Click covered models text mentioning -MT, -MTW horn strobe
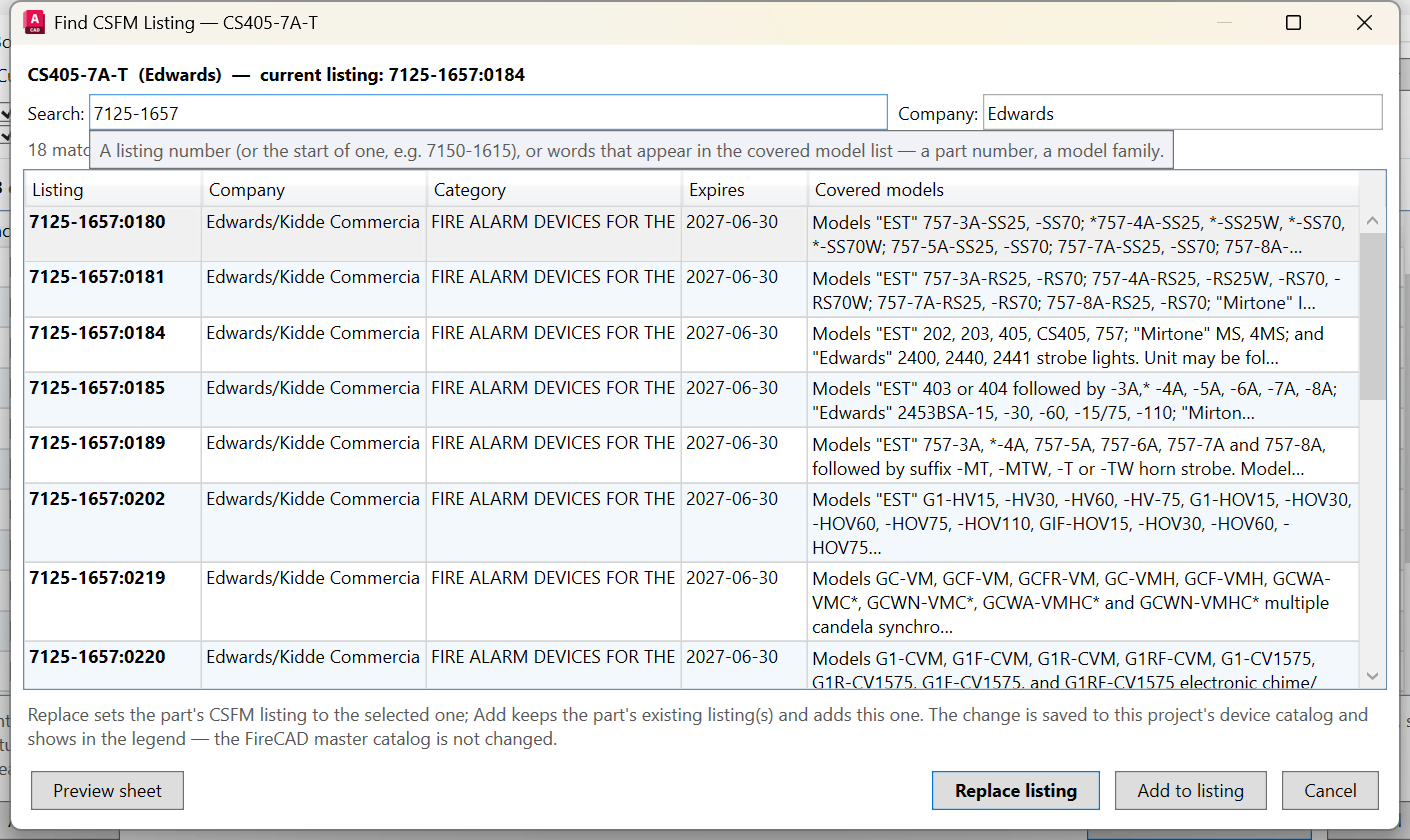 (1069, 456)
